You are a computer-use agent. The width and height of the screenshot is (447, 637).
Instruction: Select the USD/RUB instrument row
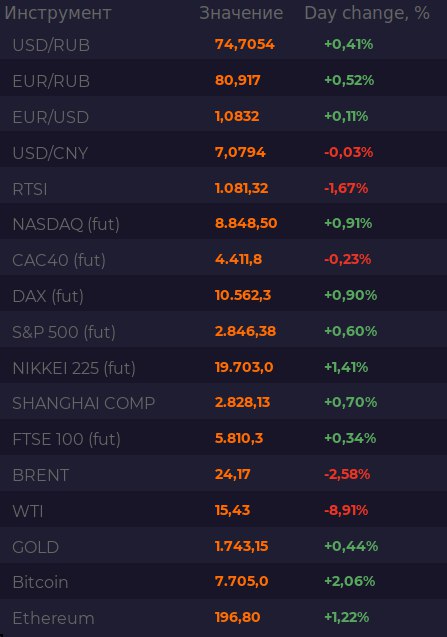pyautogui.click(x=224, y=44)
